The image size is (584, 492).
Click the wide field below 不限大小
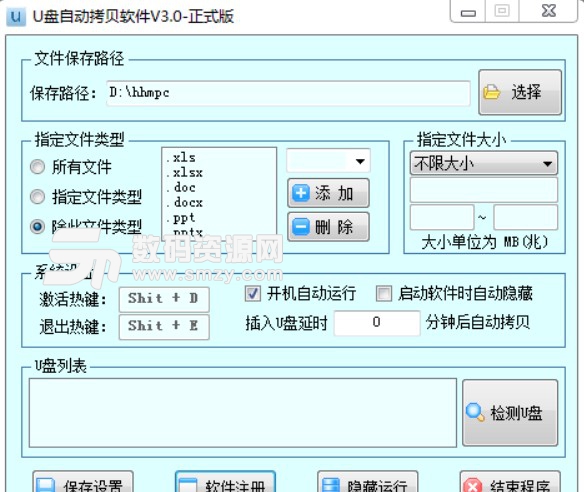[484, 190]
